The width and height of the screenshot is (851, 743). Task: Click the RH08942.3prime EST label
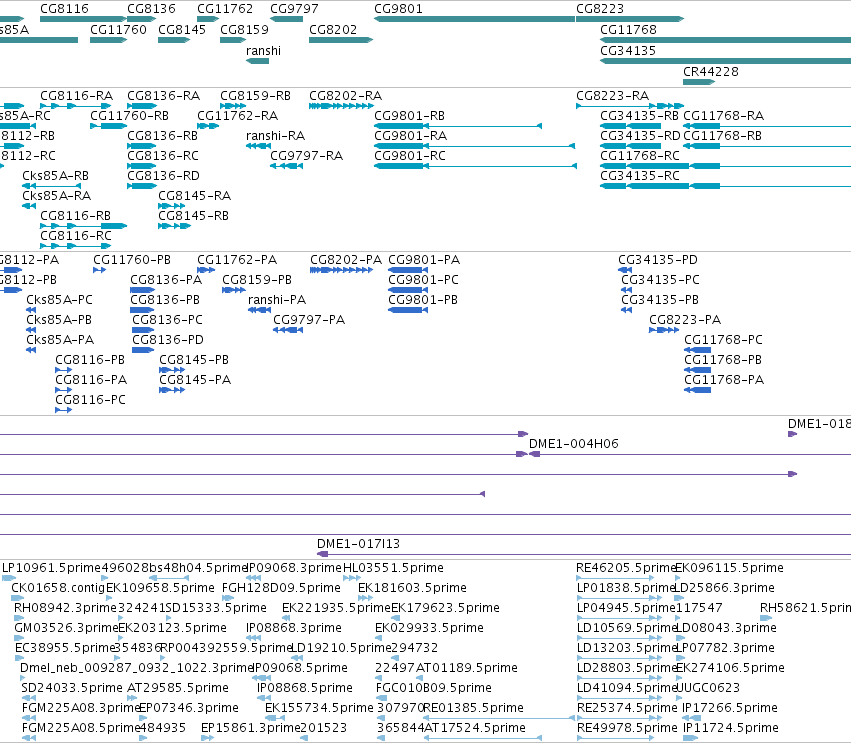(x=66, y=608)
